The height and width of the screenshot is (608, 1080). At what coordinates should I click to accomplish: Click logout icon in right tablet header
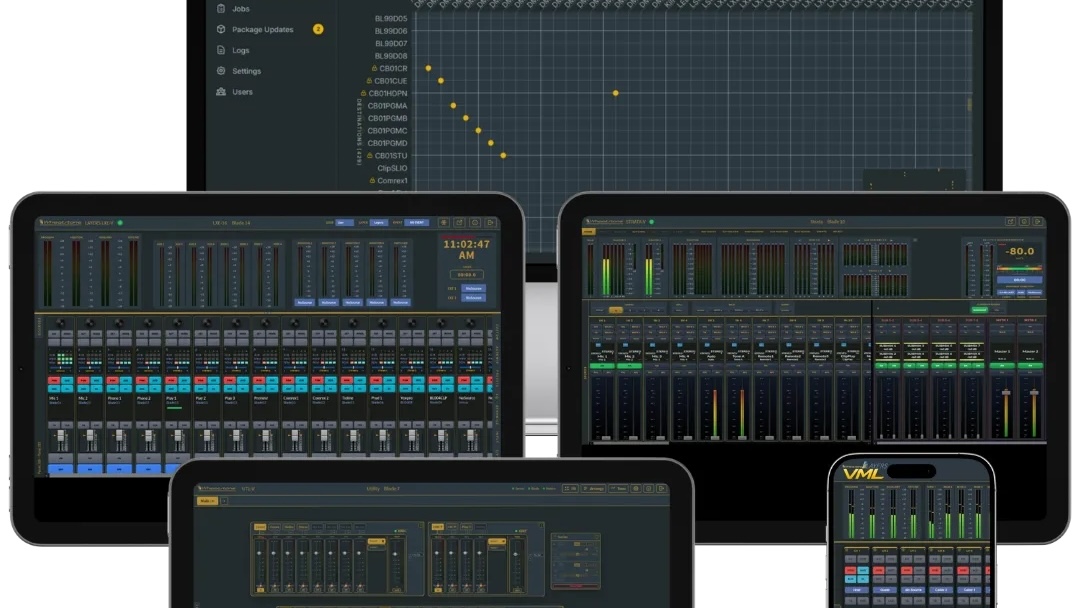coord(1038,222)
